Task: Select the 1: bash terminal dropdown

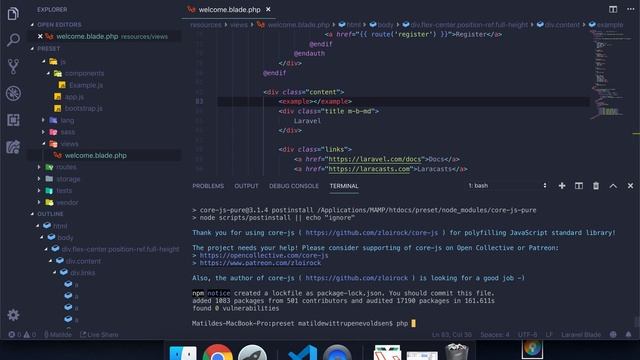Action: tap(507, 186)
